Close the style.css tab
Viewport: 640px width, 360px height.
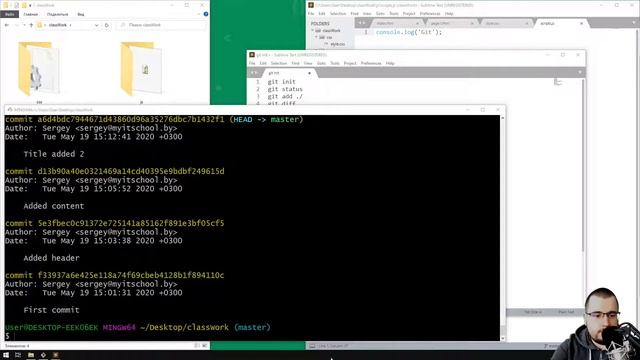click(527, 24)
